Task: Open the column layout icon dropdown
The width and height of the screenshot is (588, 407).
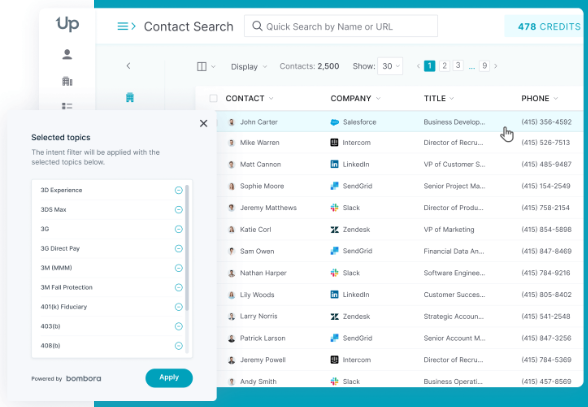Action: pos(206,66)
